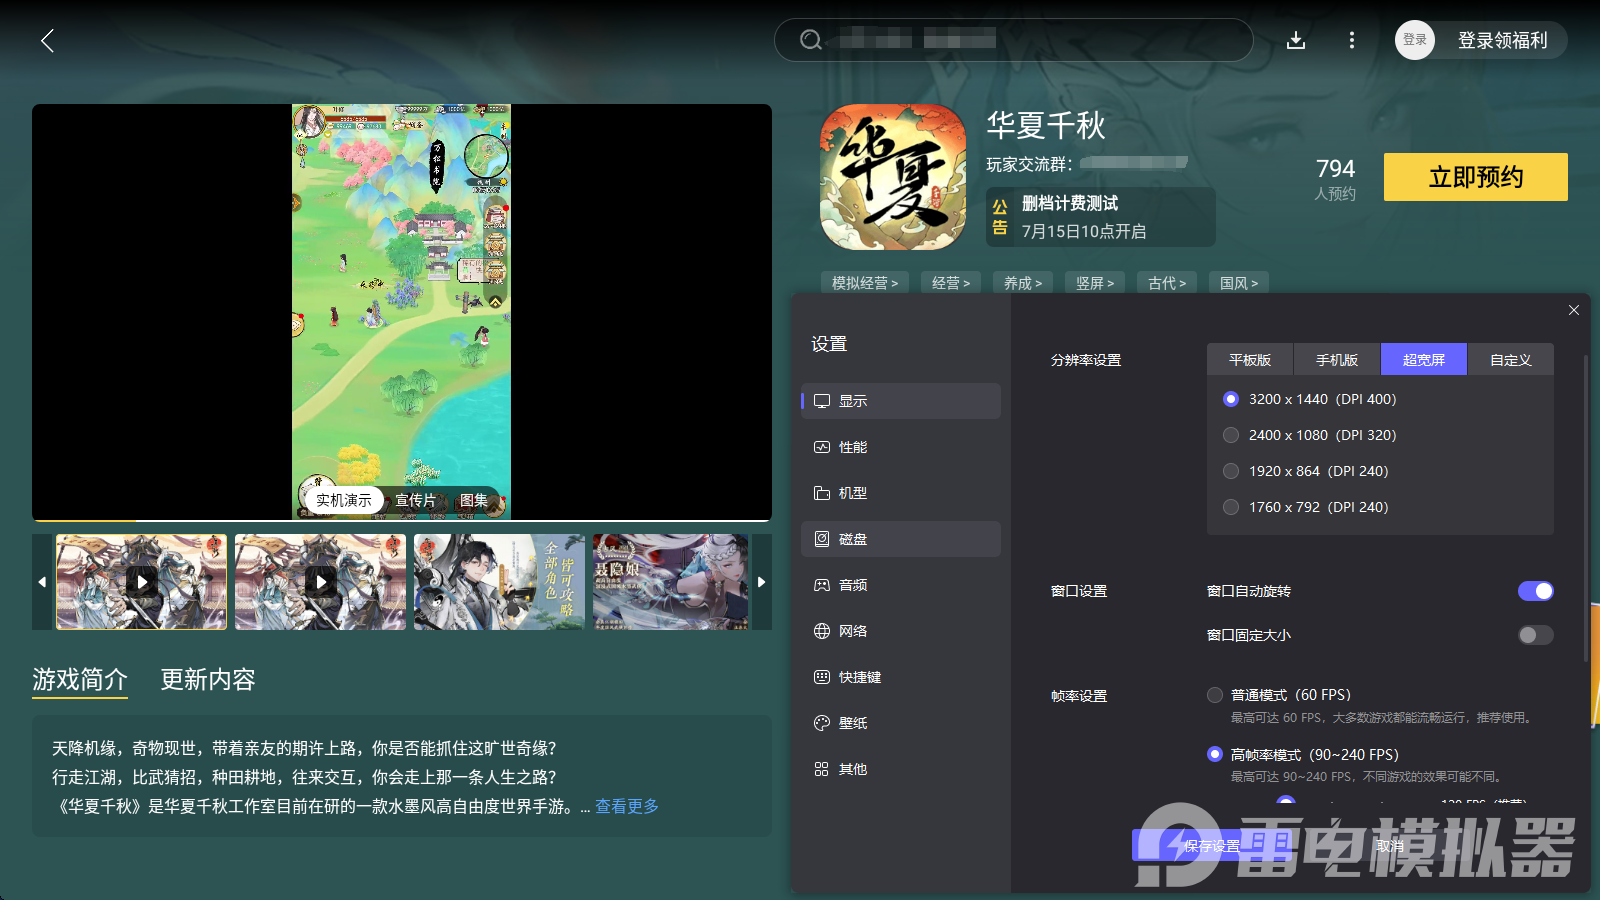
Task: Open the 性能 performance settings icon
Action: click(822, 447)
